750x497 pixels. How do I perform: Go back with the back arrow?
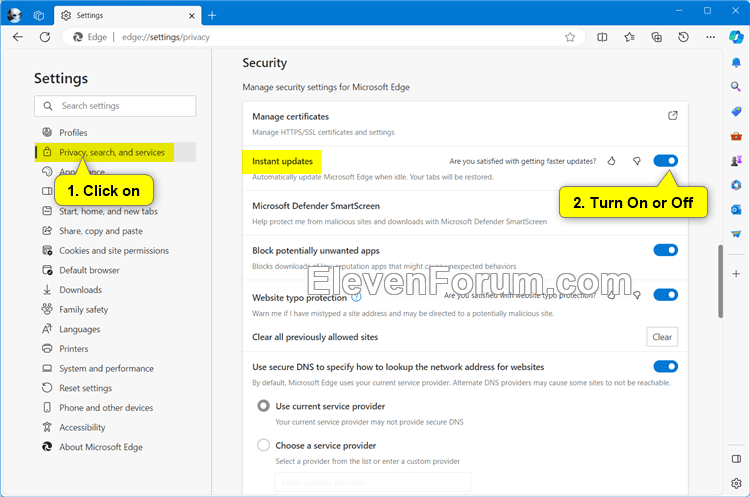click(18, 37)
